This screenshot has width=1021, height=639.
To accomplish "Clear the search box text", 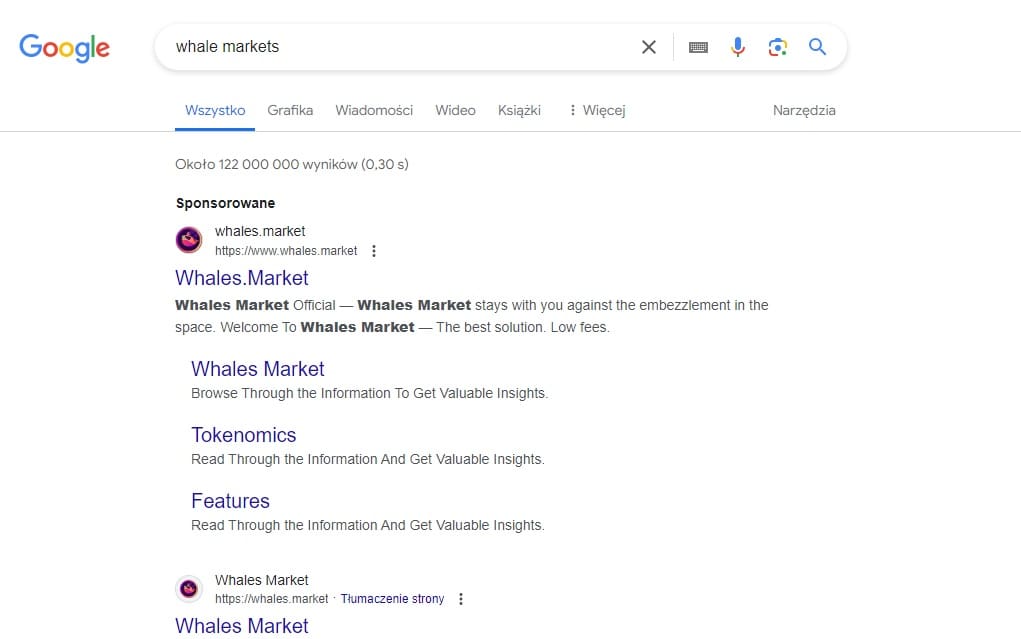I will pyautogui.click(x=649, y=47).
